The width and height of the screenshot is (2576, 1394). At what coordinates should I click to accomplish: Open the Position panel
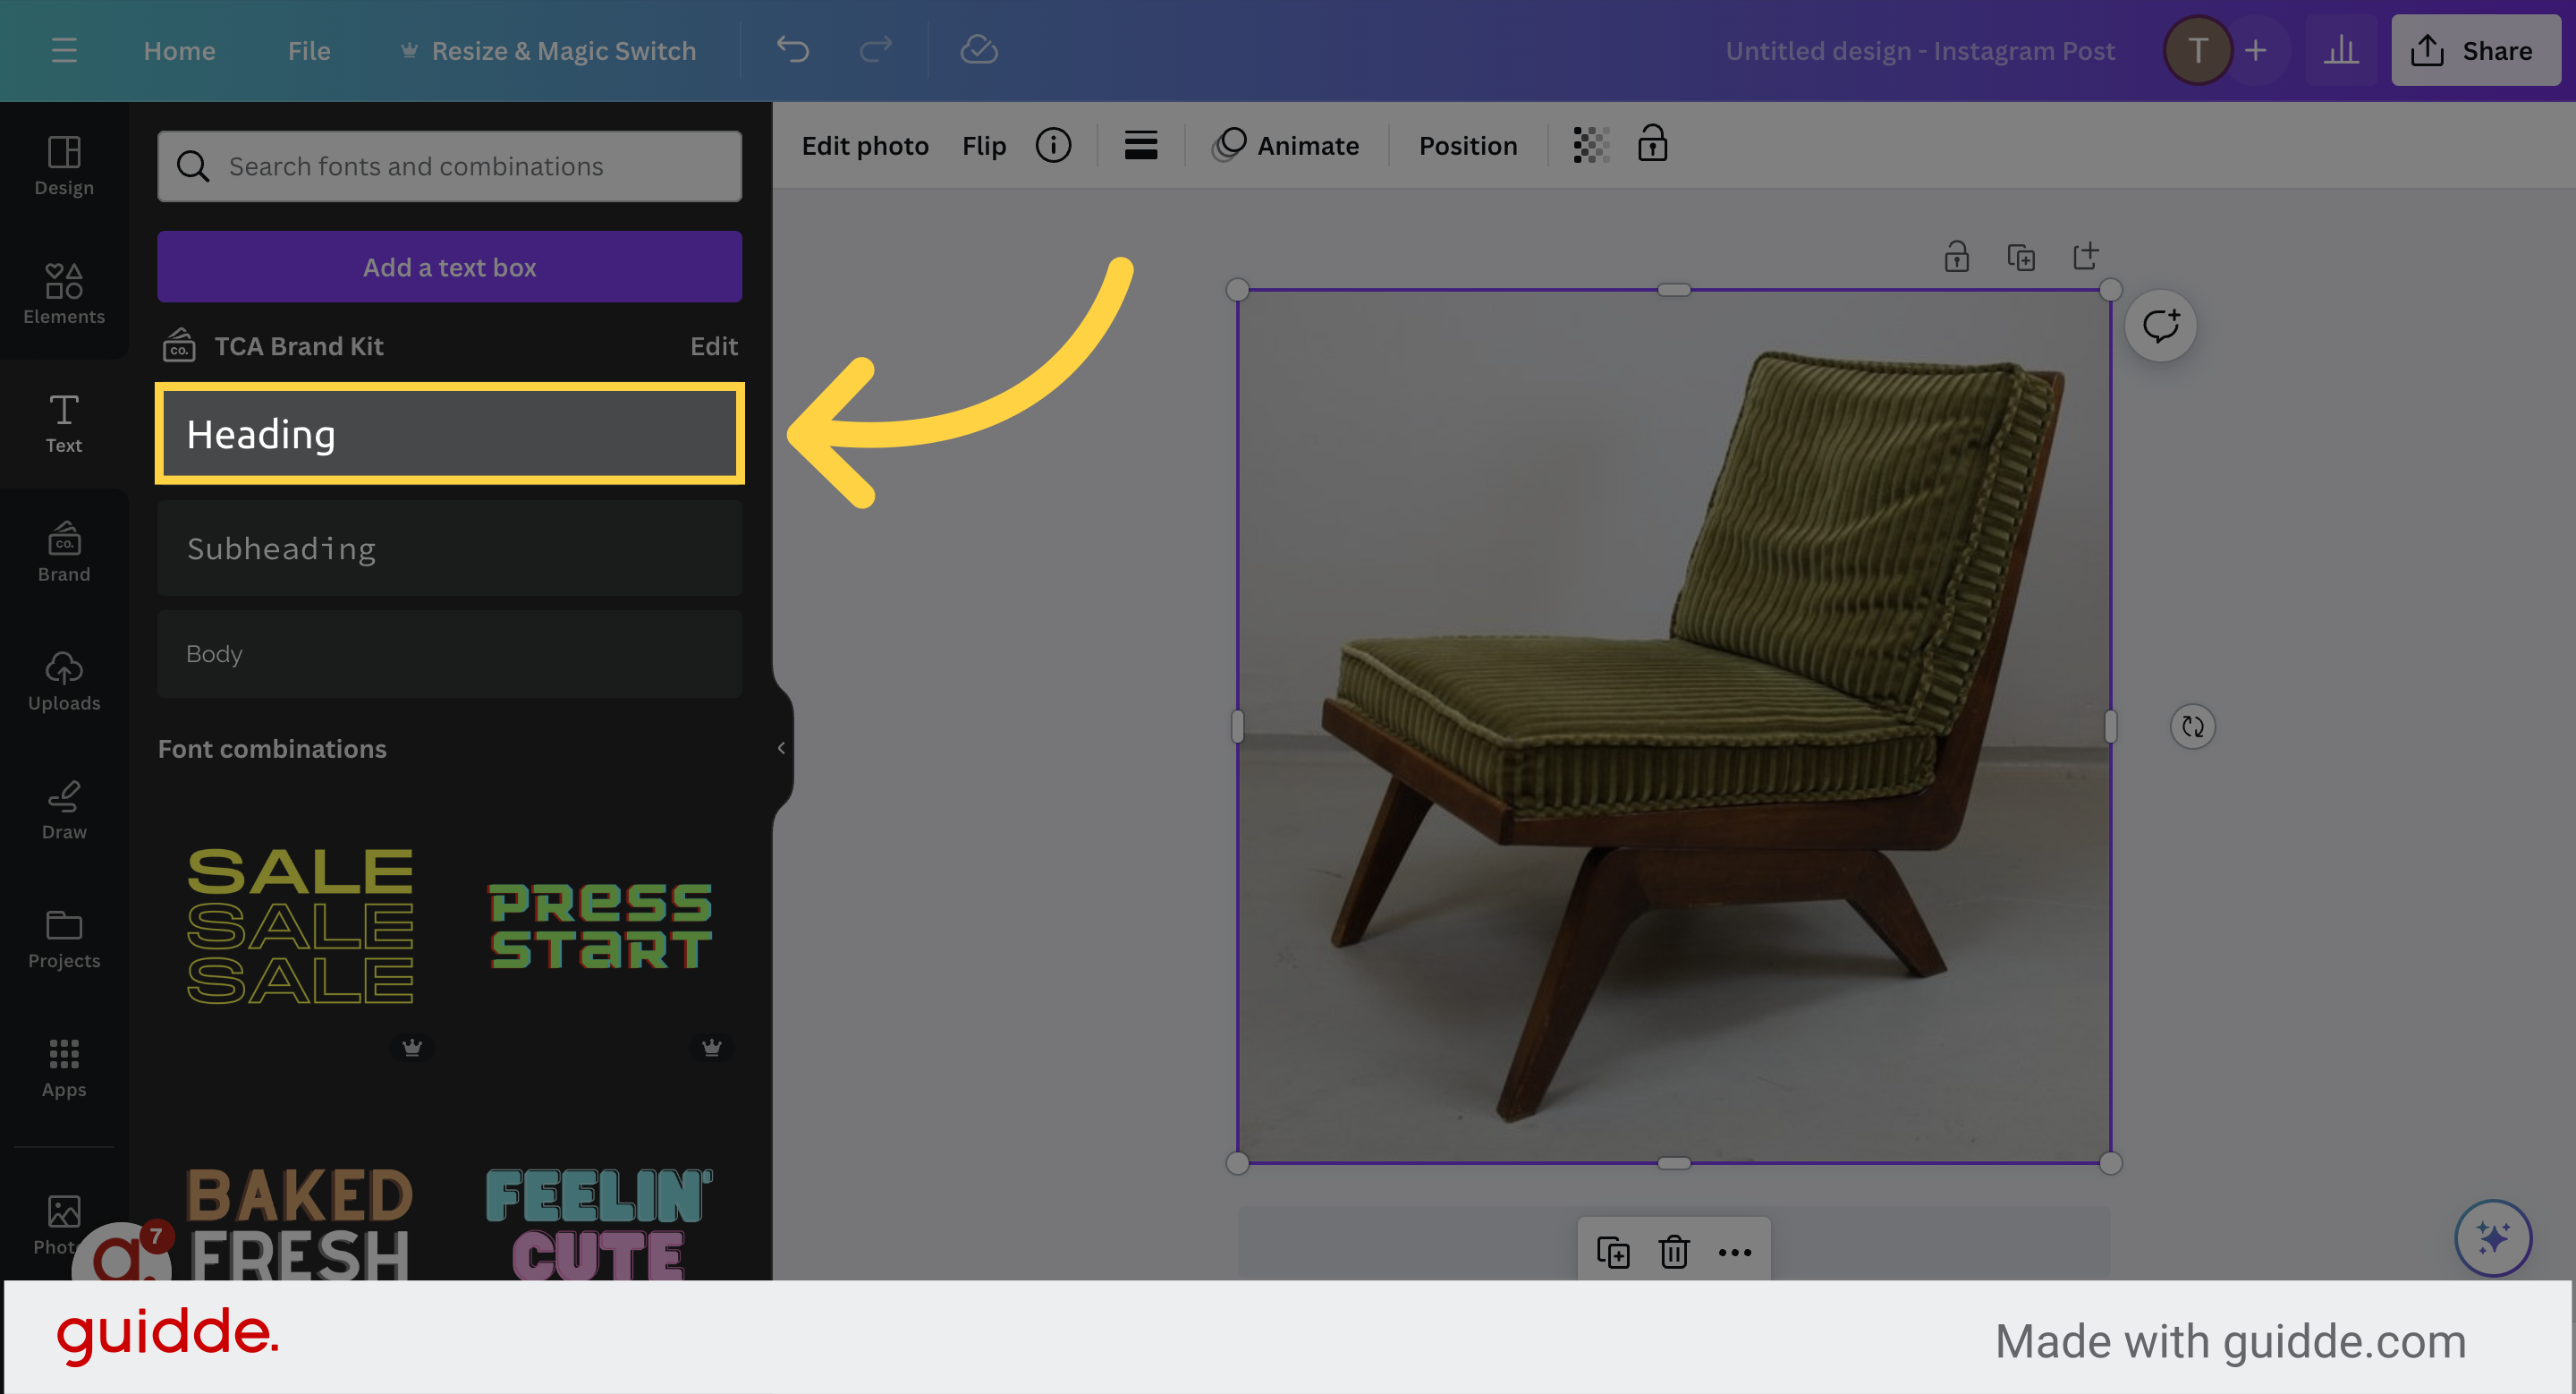(1467, 145)
